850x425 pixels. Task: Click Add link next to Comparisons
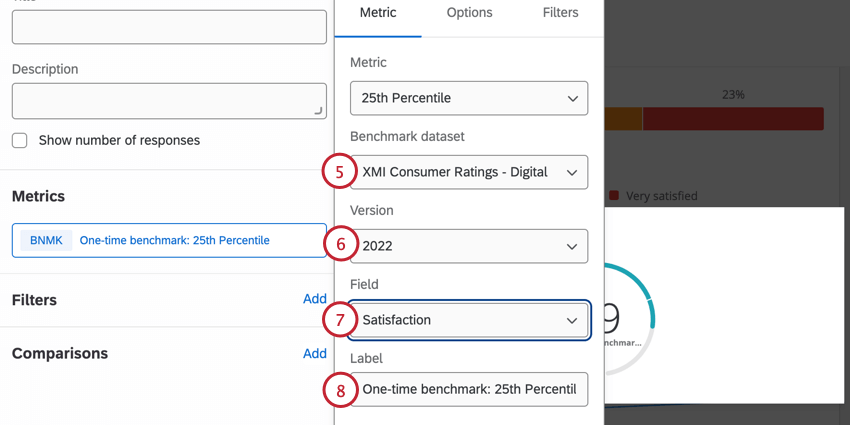314,353
